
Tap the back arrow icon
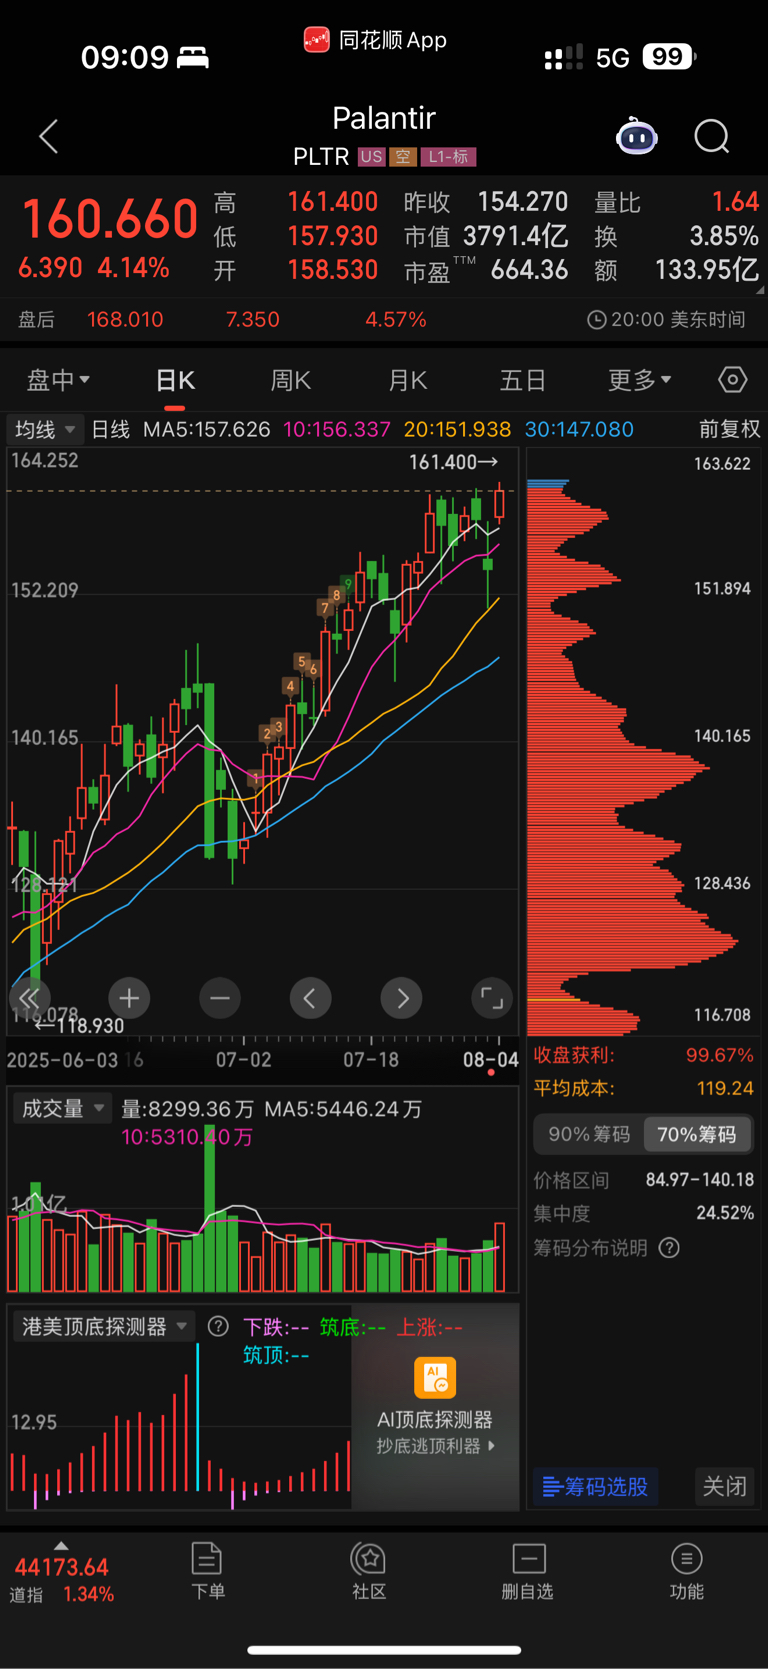click(48, 136)
